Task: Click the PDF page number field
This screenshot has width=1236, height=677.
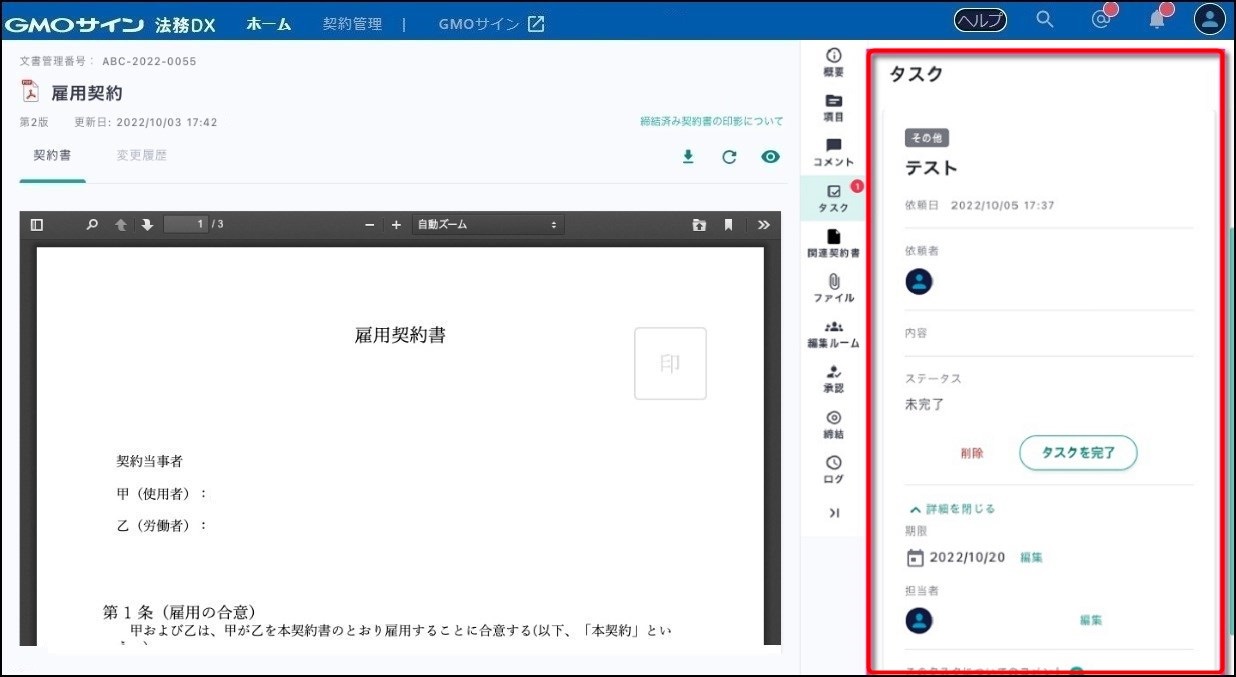Action: click(185, 225)
